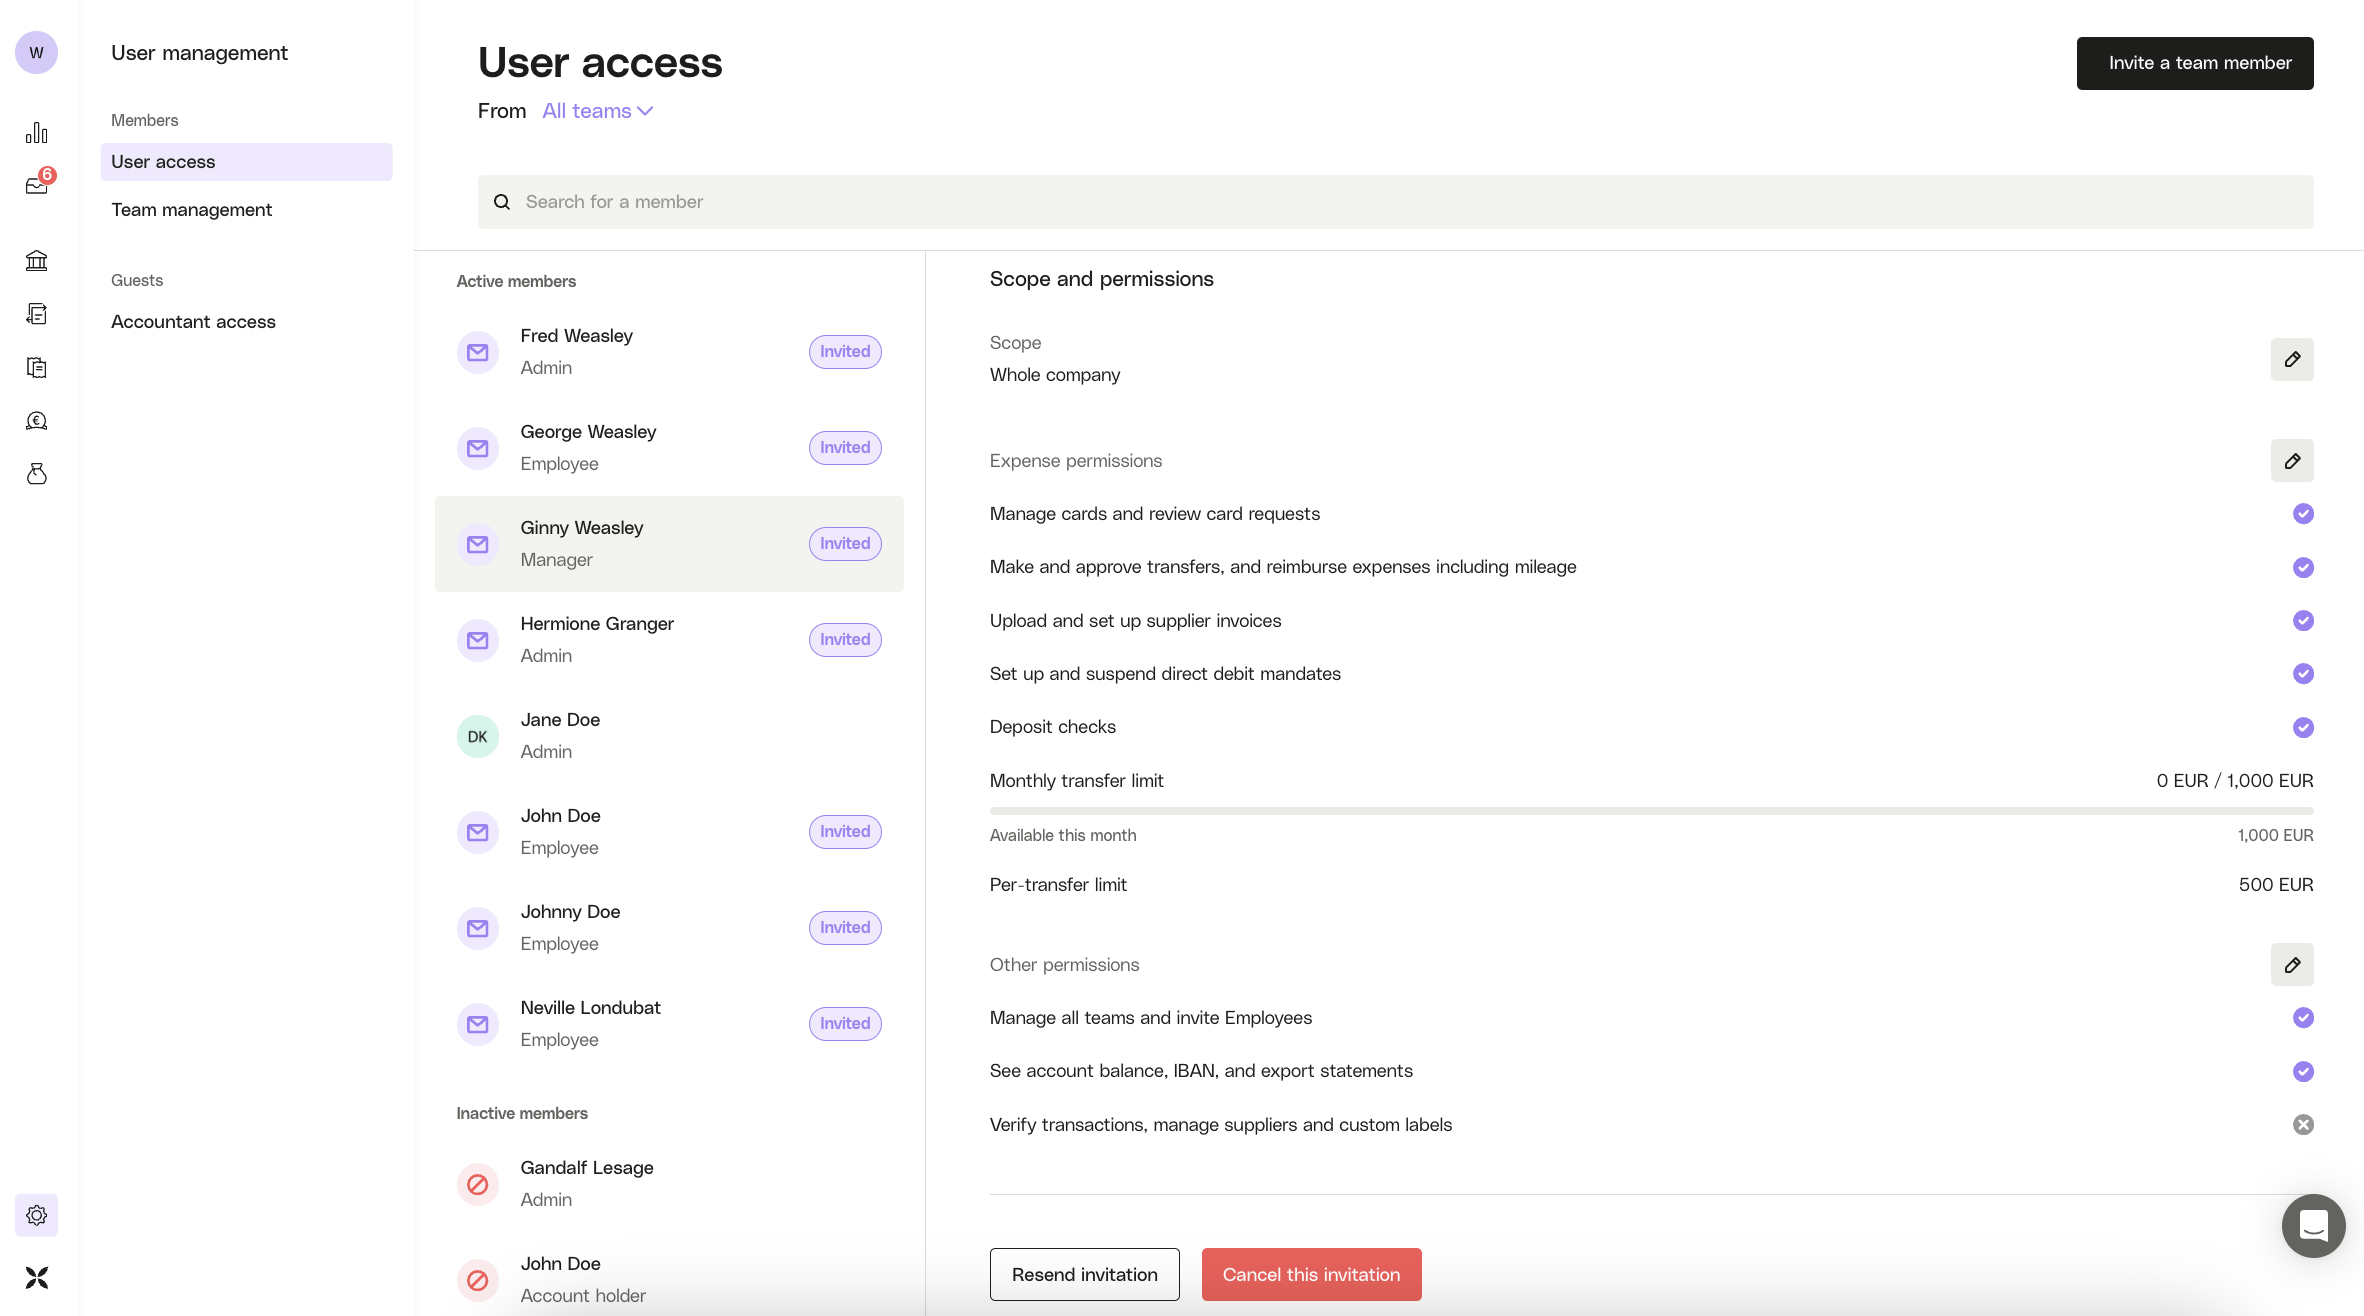Click the direct debit mandates checkmark

pyautogui.click(x=2303, y=674)
